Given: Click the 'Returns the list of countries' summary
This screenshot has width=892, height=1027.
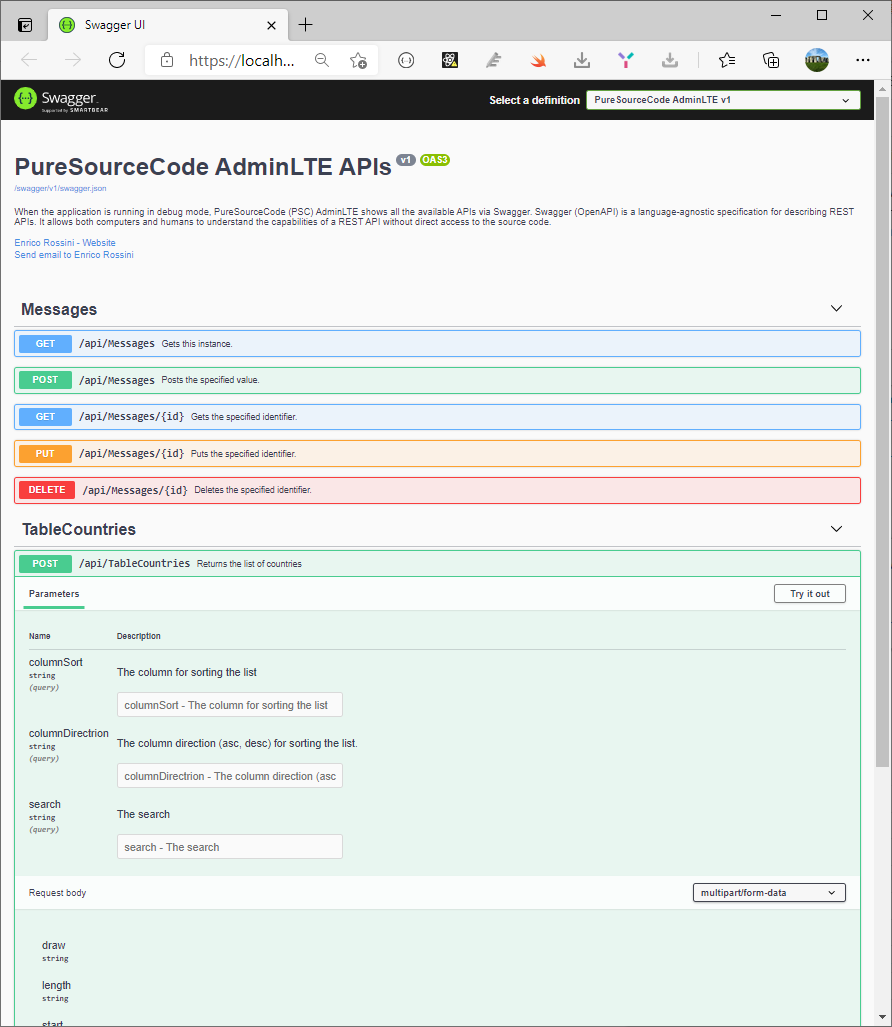Looking at the screenshot, I should coord(249,564).
